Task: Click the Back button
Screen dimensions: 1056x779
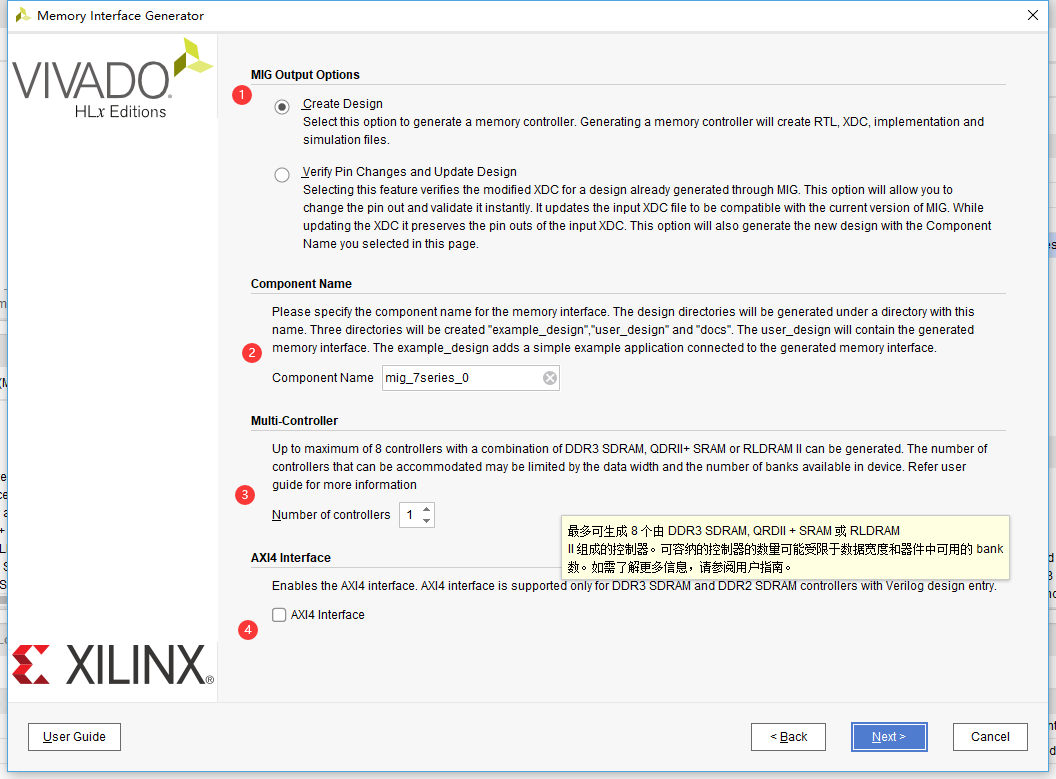Action: (788, 736)
